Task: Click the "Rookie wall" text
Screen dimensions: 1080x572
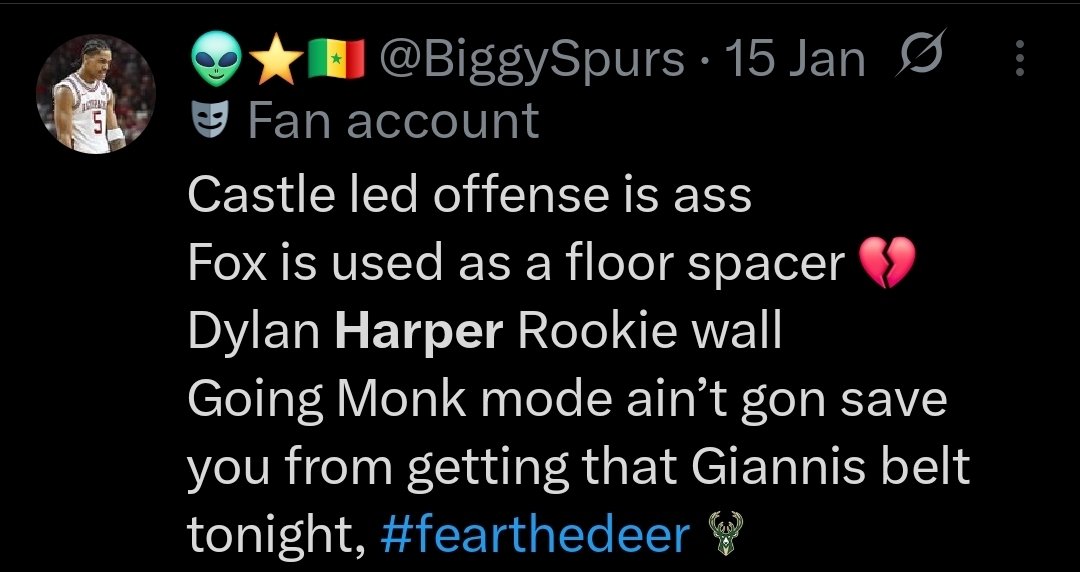Action: [x=648, y=332]
